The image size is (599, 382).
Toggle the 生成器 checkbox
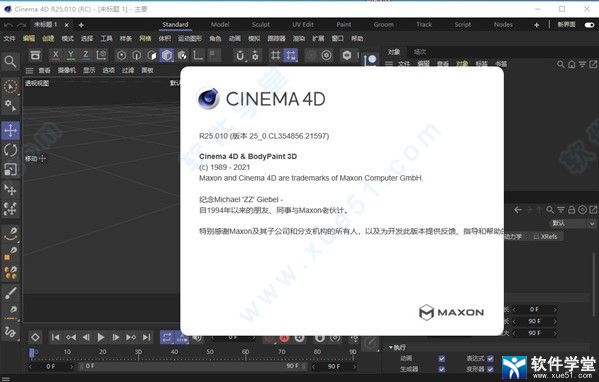[442, 369]
